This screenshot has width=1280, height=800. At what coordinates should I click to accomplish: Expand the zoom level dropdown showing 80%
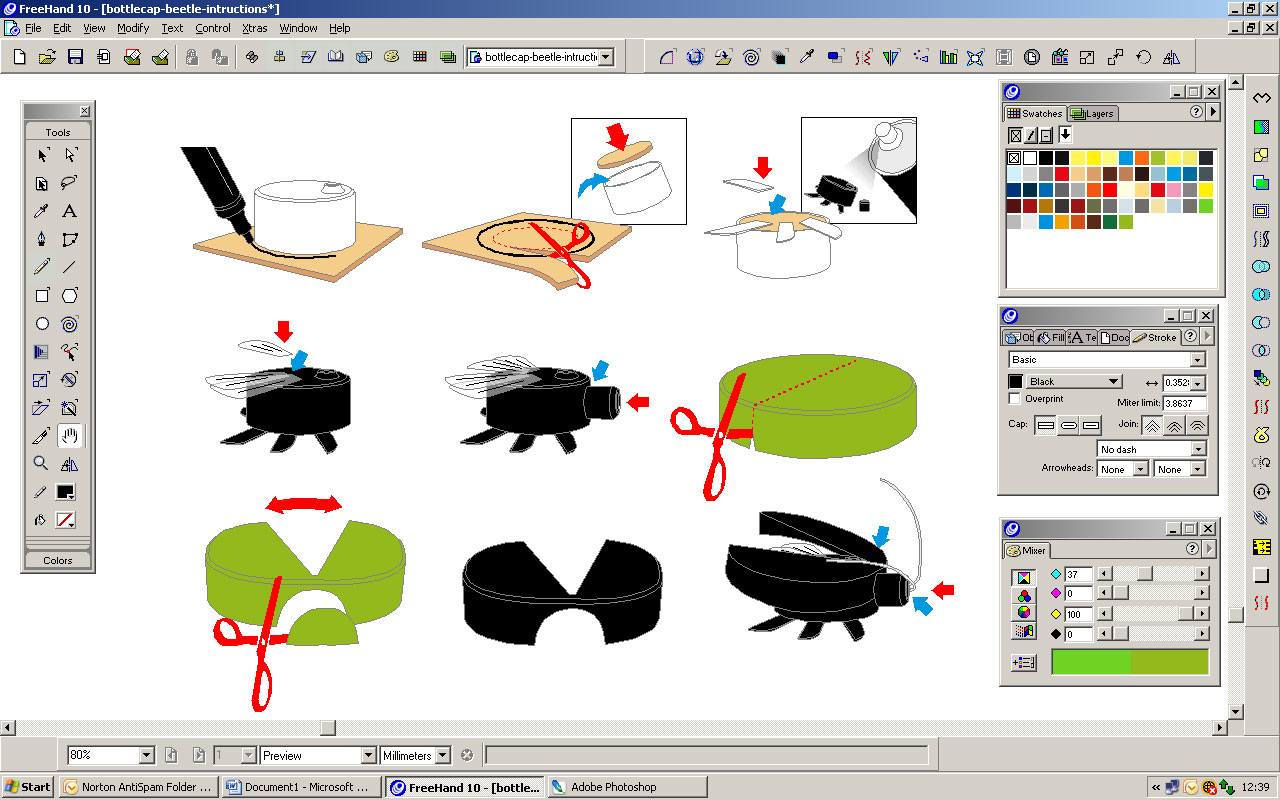click(145, 754)
